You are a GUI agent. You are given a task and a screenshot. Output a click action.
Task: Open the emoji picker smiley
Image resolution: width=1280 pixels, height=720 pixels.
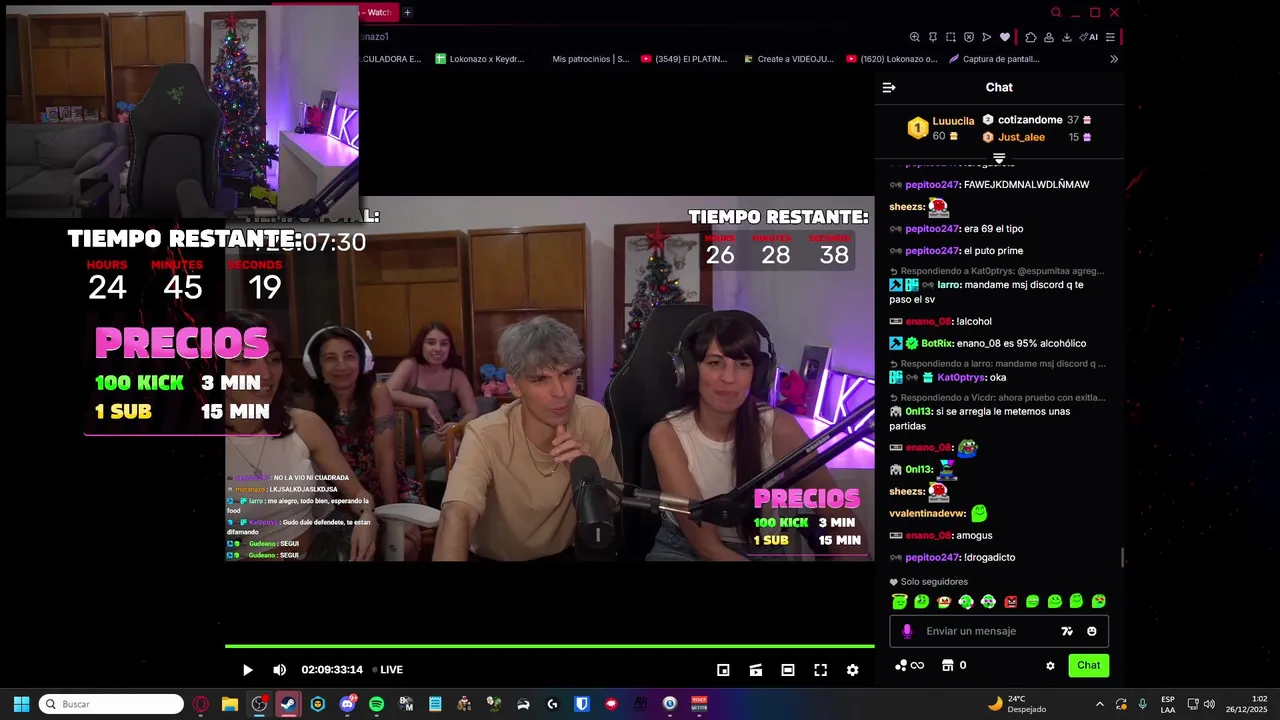pos(1092,631)
